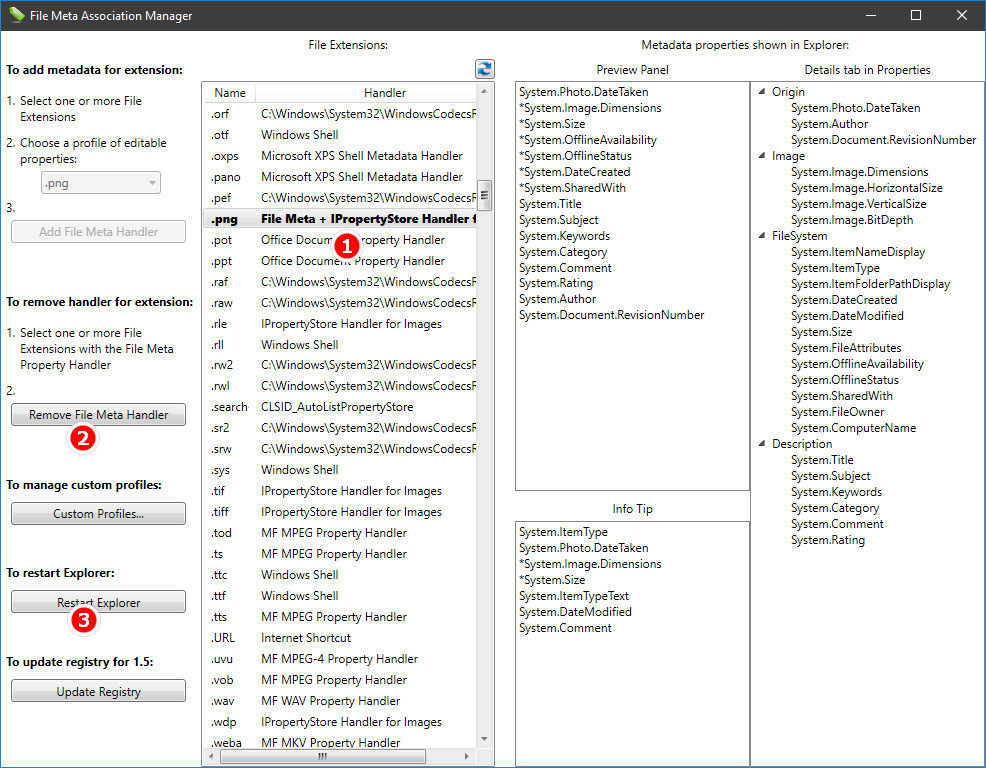Viewport: 986px width, 768px height.
Task: Click the scroll left arrow of extensions list
Action: [211, 756]
